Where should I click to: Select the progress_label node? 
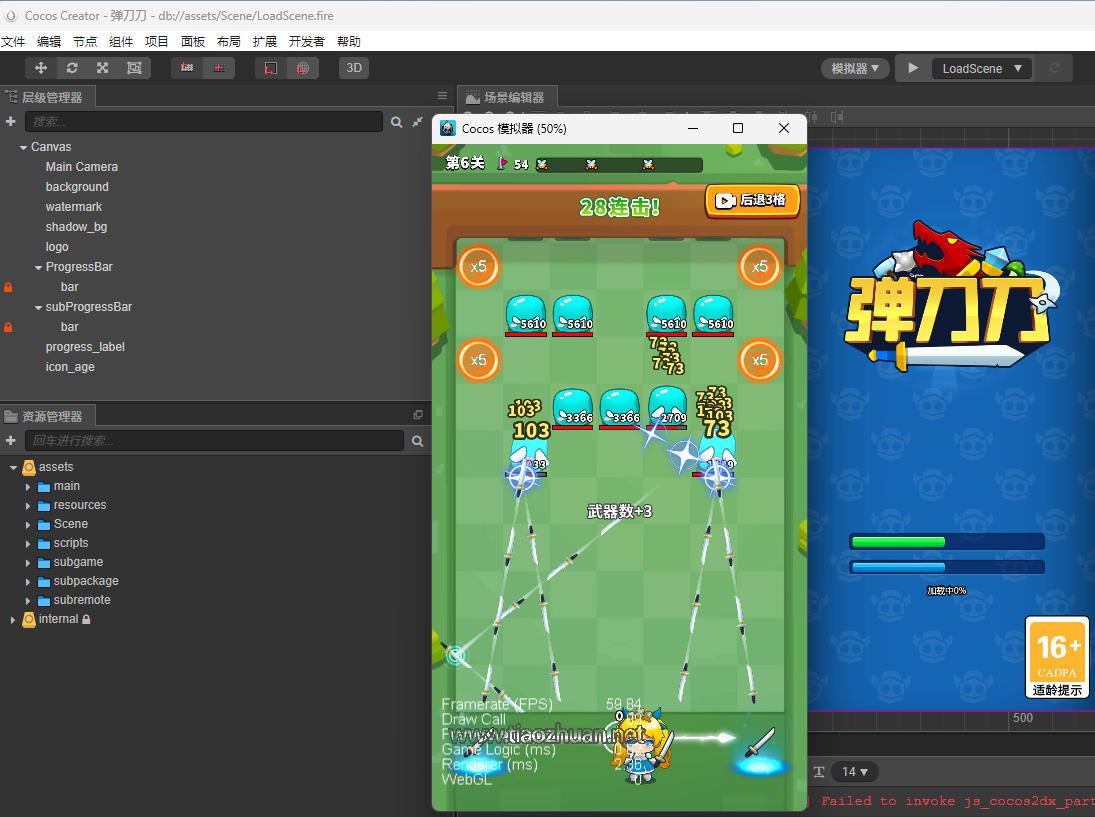coord(85,347)
